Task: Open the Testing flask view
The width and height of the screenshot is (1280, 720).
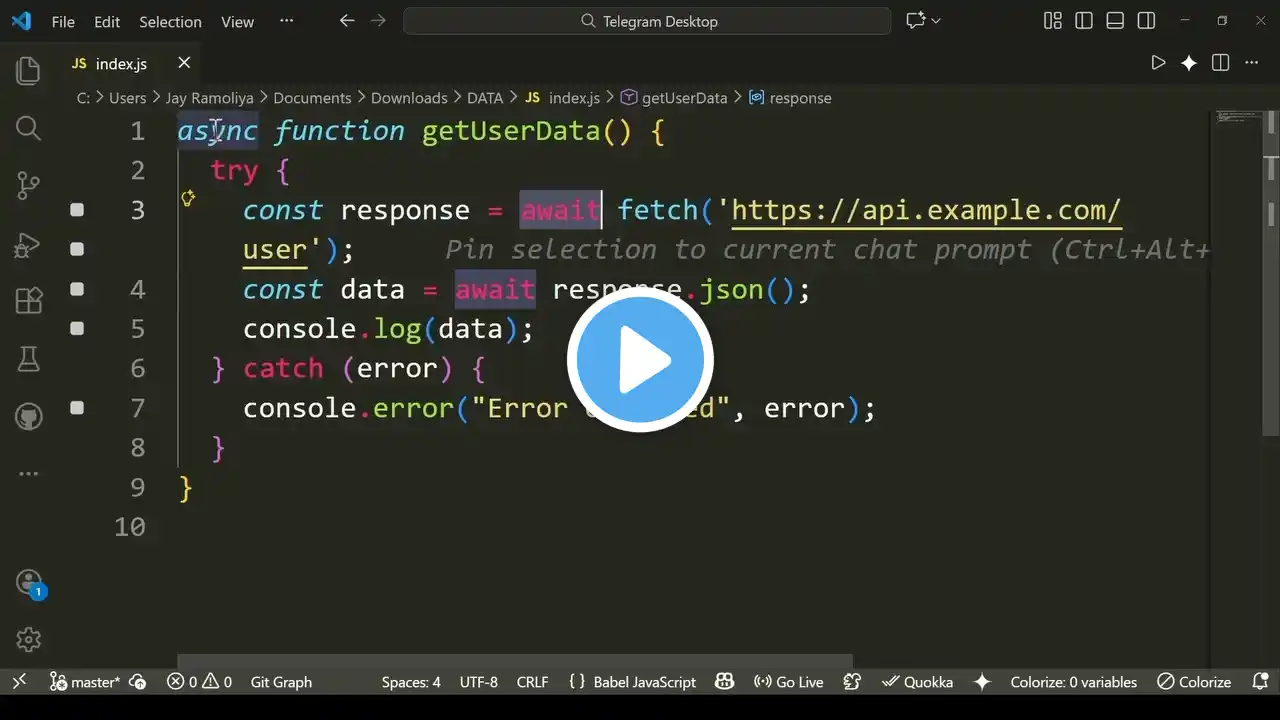Action: tap(28, 358)
